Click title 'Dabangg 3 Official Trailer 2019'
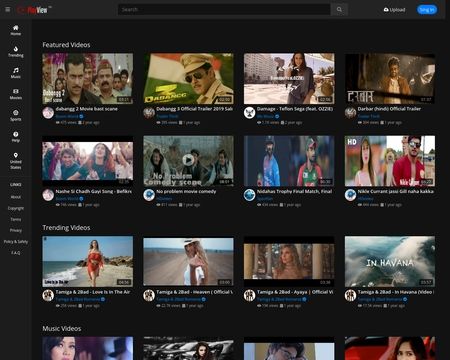The width and height of the screenshot is (450, 360). (x=195, y=109)
